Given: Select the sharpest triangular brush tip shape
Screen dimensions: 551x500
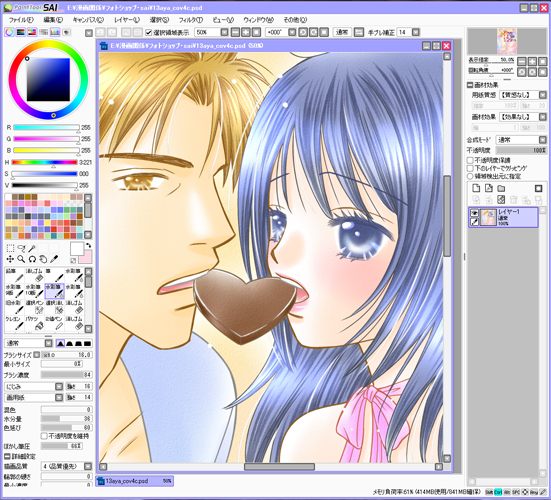Looking at the screenshot, I should click(60, 343).
